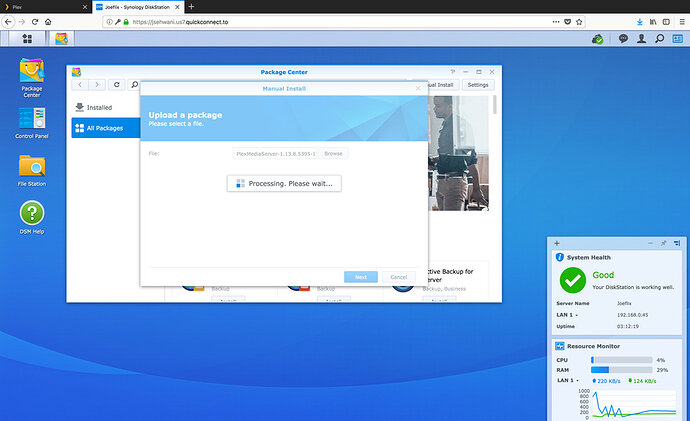The image size is (690, 421).
Task: Expand LAN 1 dropdown in System Health
Action: [x=567, y=315]
